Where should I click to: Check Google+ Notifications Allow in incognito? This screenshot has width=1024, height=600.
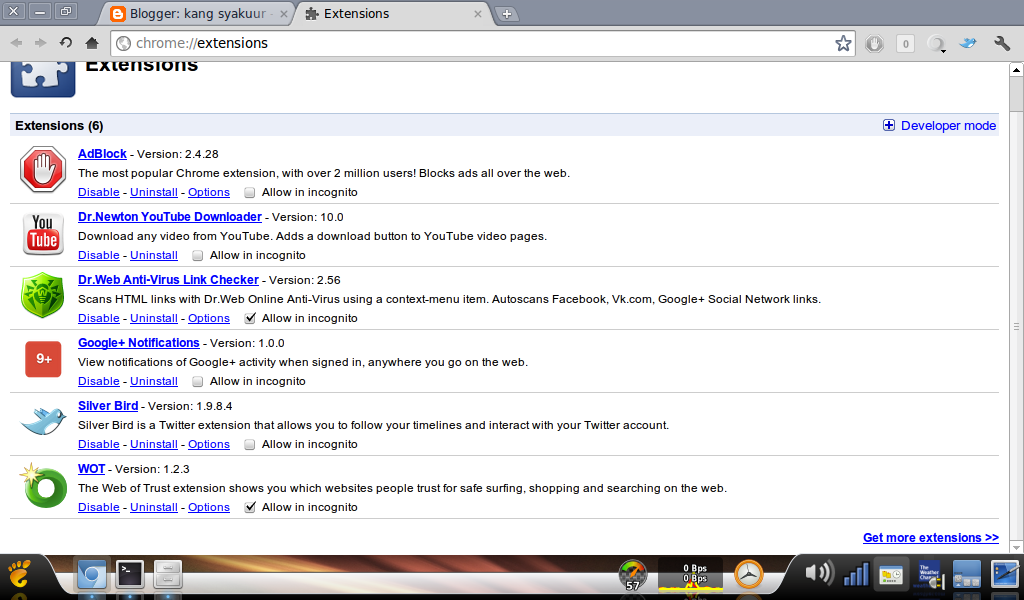coord(197,381)
